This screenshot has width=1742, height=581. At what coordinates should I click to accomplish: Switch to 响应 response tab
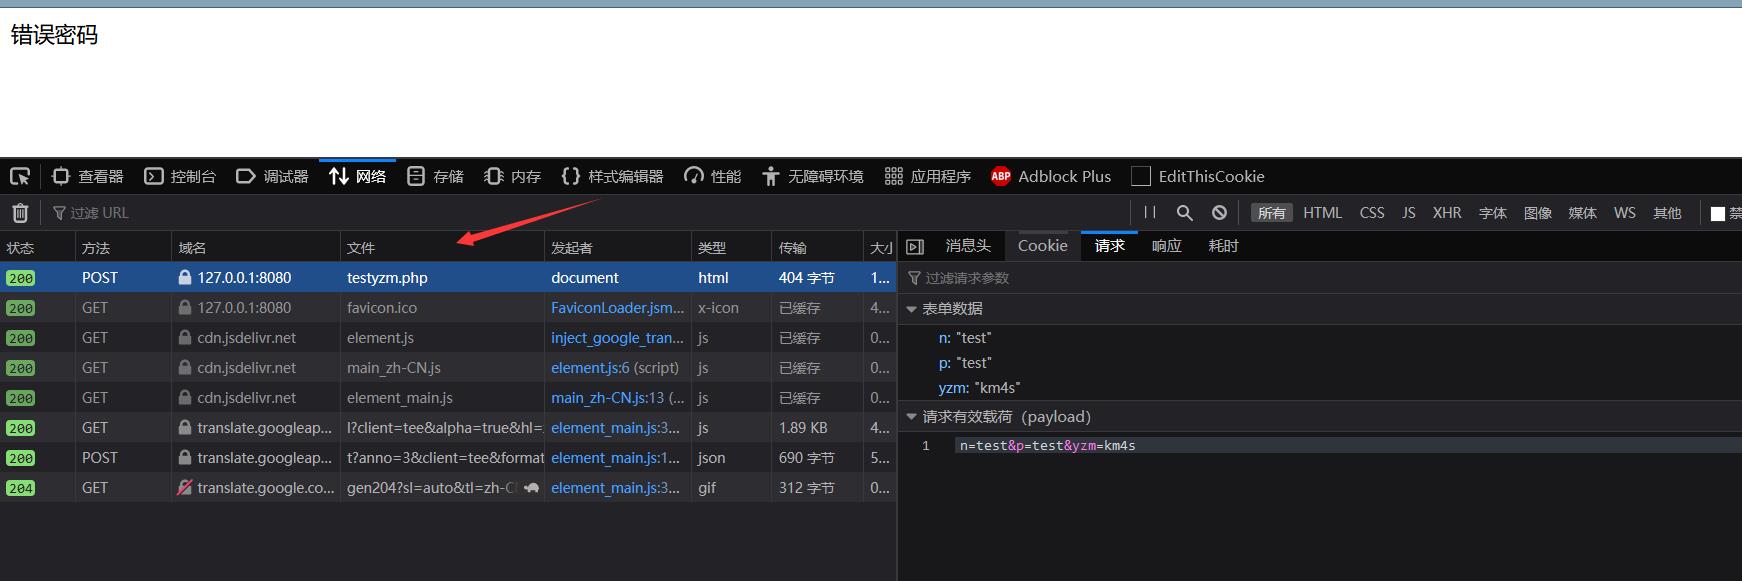1166,246
